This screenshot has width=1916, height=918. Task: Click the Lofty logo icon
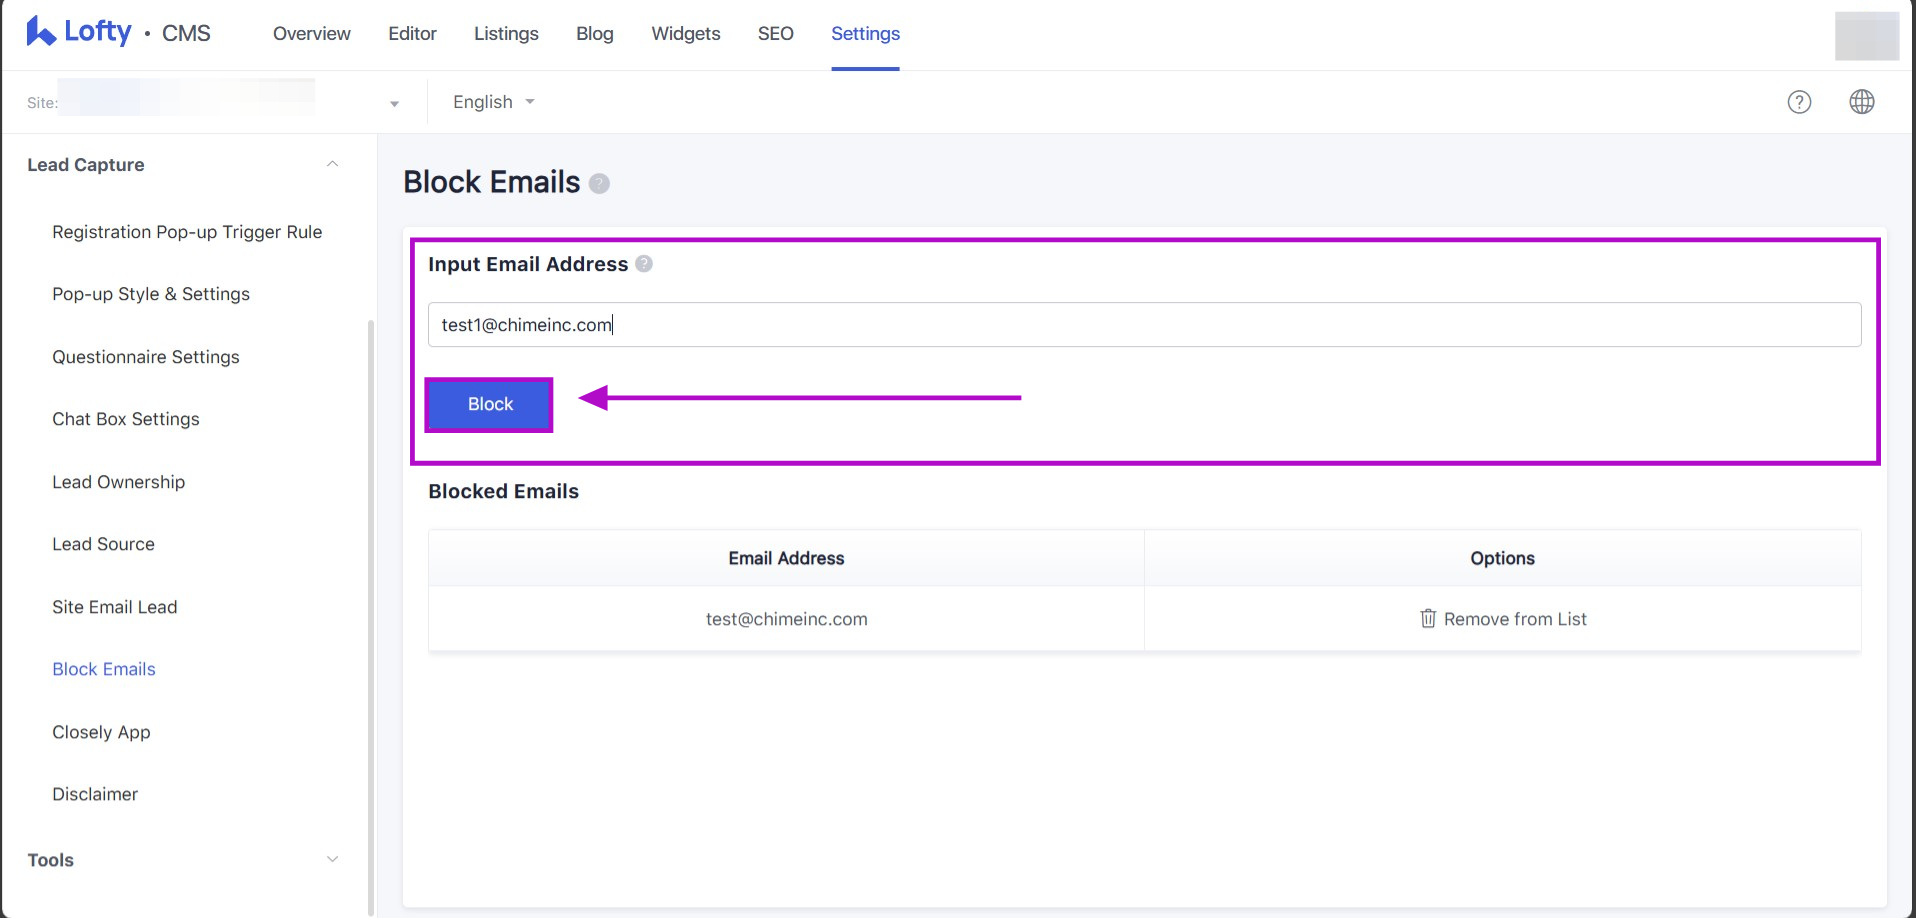pos(40,32)
